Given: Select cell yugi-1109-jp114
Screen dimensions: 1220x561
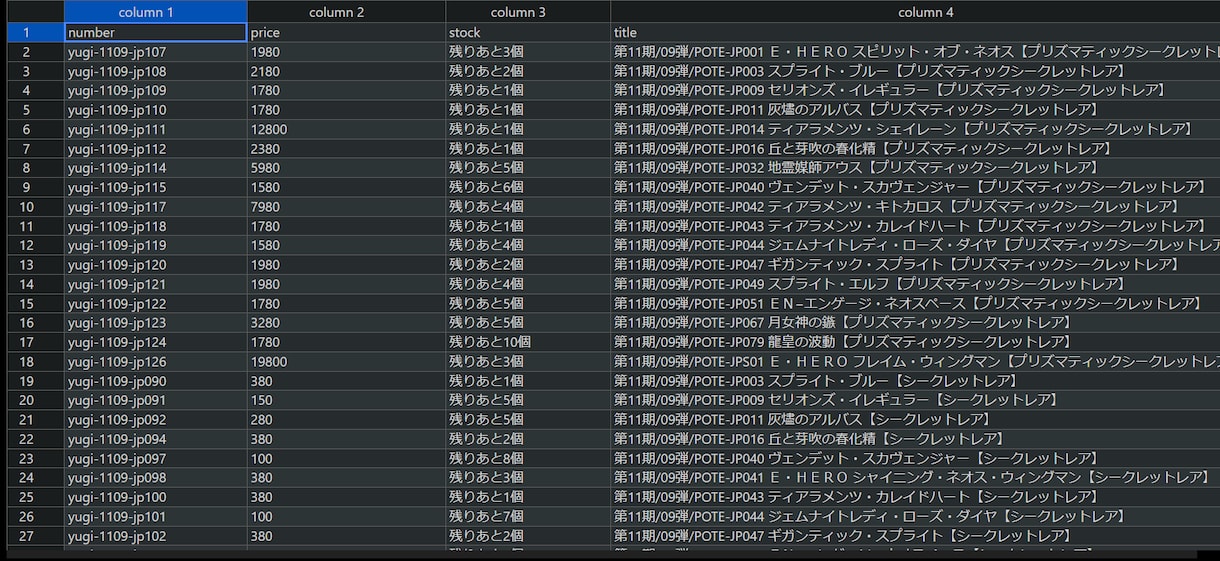Looking at the screenshot, I should click(x=155, y=168).
